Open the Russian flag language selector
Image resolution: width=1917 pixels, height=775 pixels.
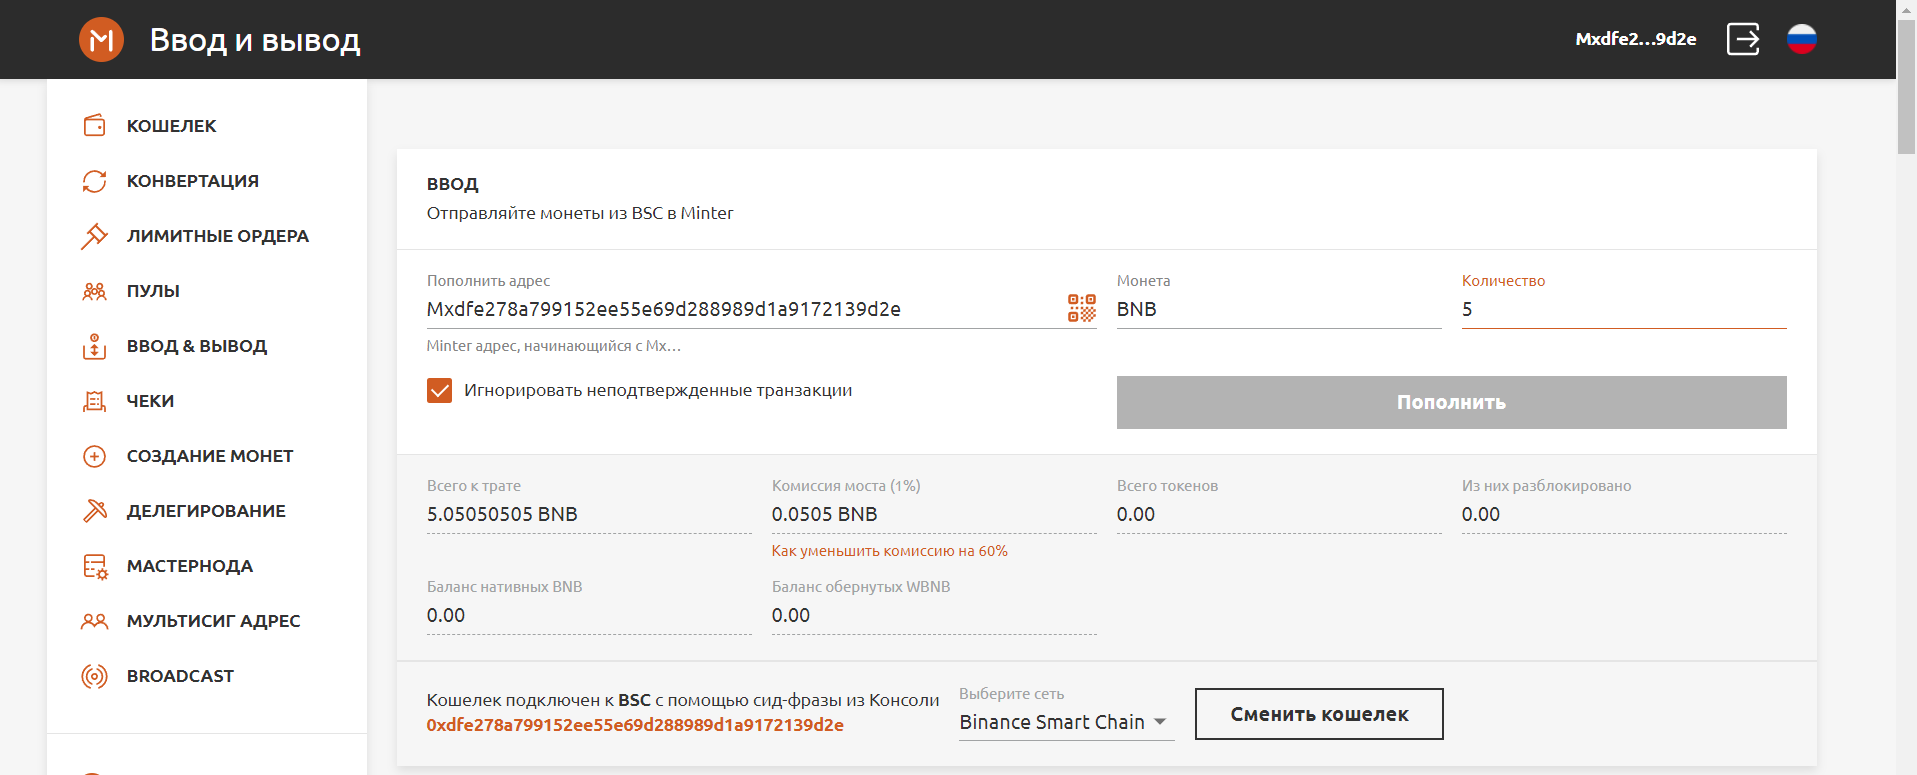point(1801,40)
